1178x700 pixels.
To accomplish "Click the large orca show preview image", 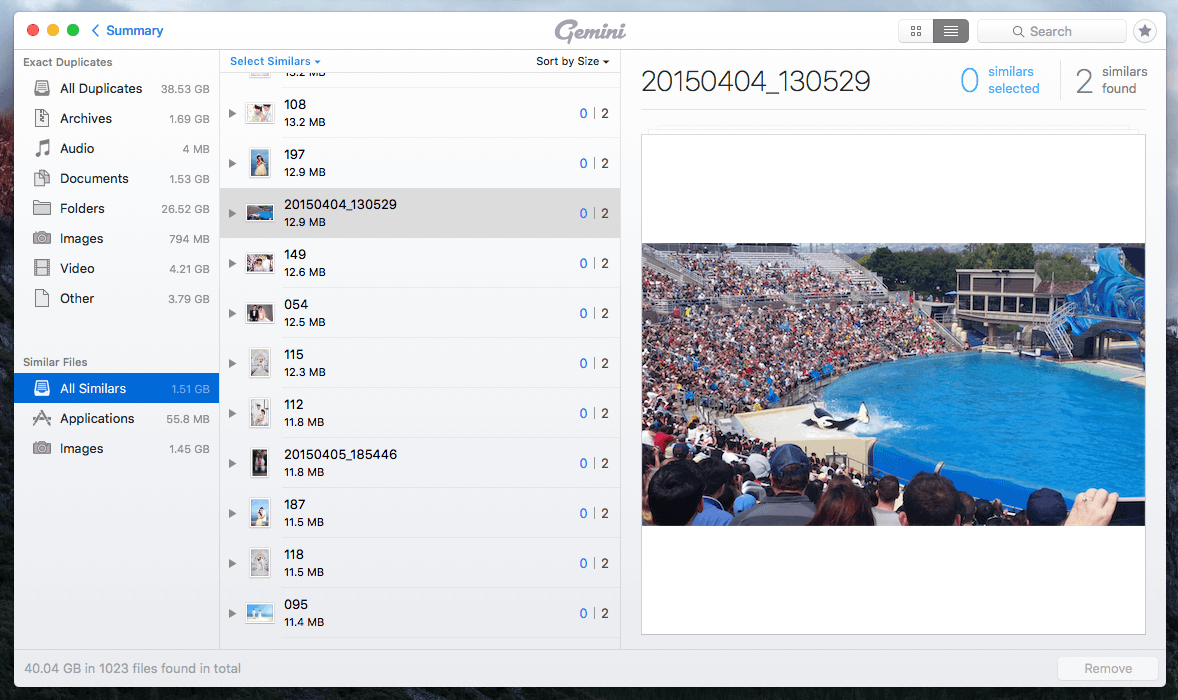I will 893,384.
